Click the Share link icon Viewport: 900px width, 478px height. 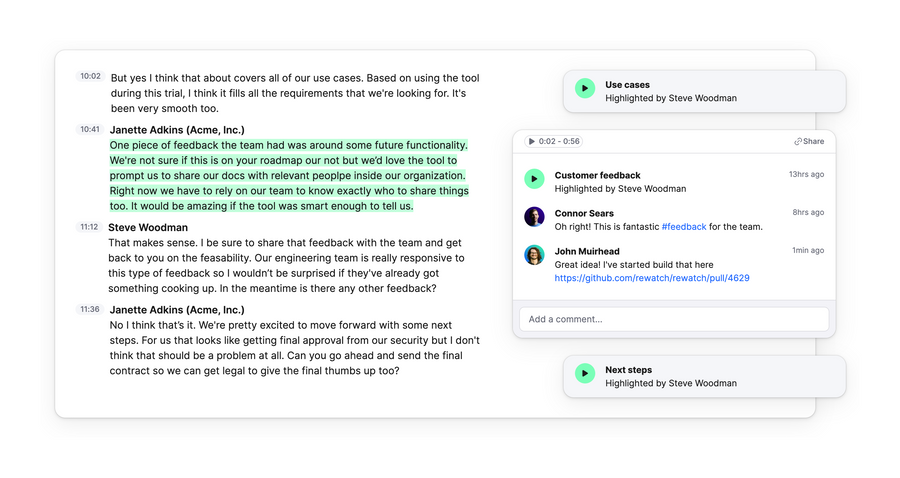tap(798, 142)
